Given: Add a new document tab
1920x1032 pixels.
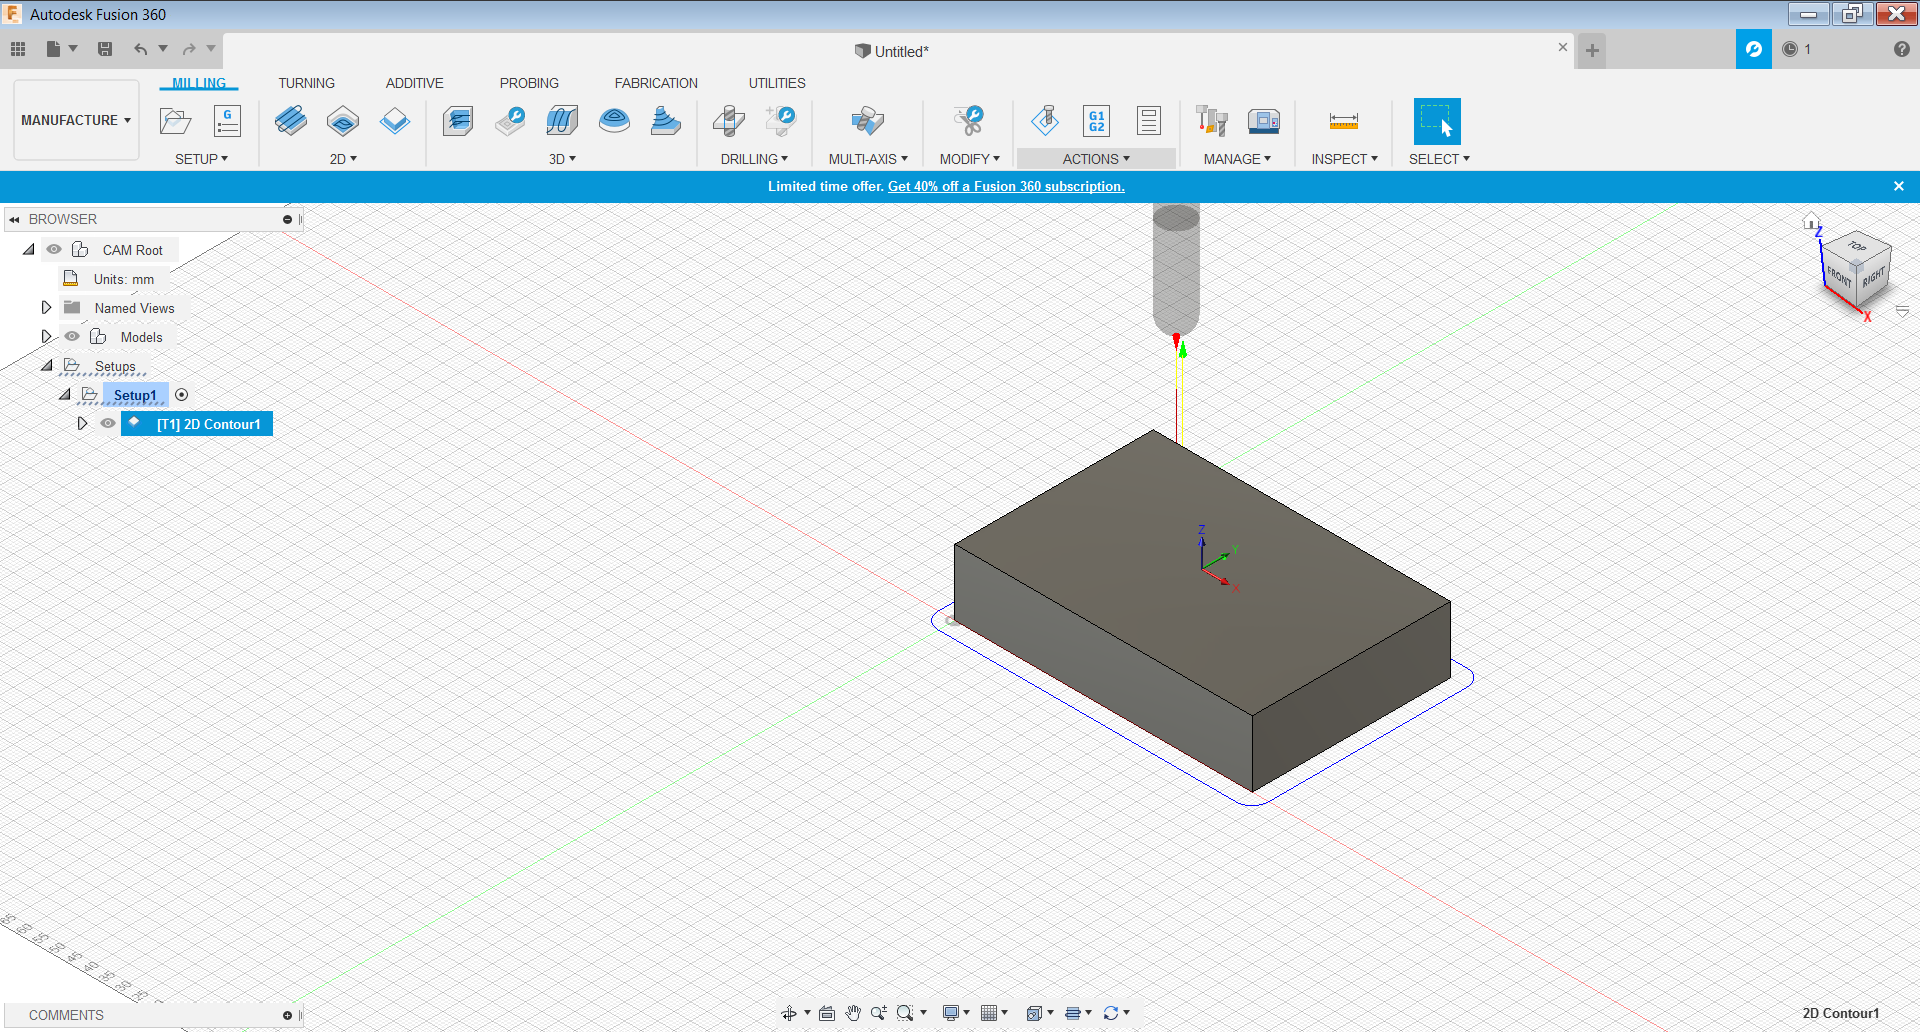Looking at the screenshot, I should click(1592, 51).
